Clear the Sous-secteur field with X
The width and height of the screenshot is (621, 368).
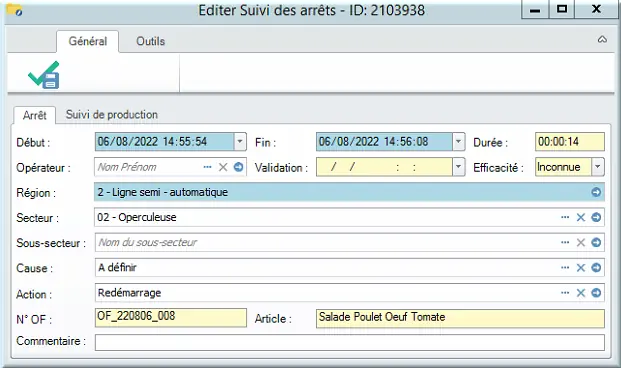tap(581, 242)
